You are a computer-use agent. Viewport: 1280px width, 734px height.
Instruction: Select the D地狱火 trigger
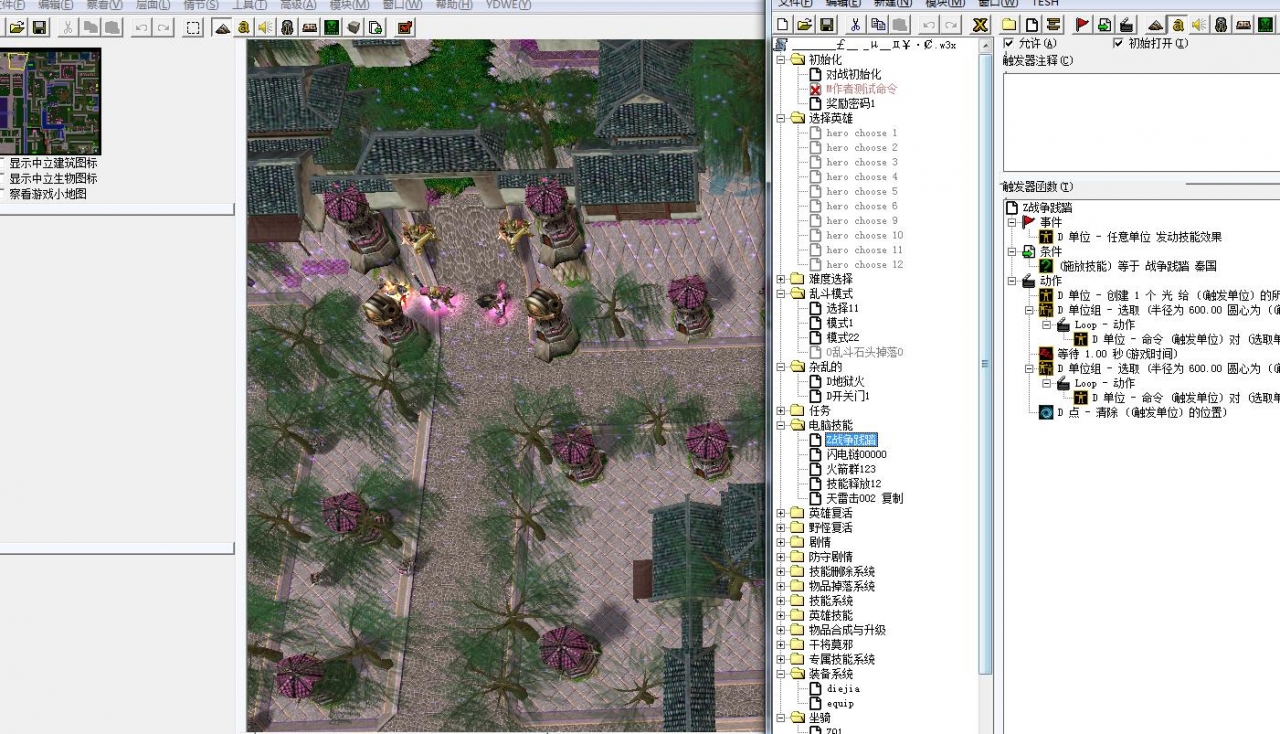pyautogui.click(x=844, y=382)
